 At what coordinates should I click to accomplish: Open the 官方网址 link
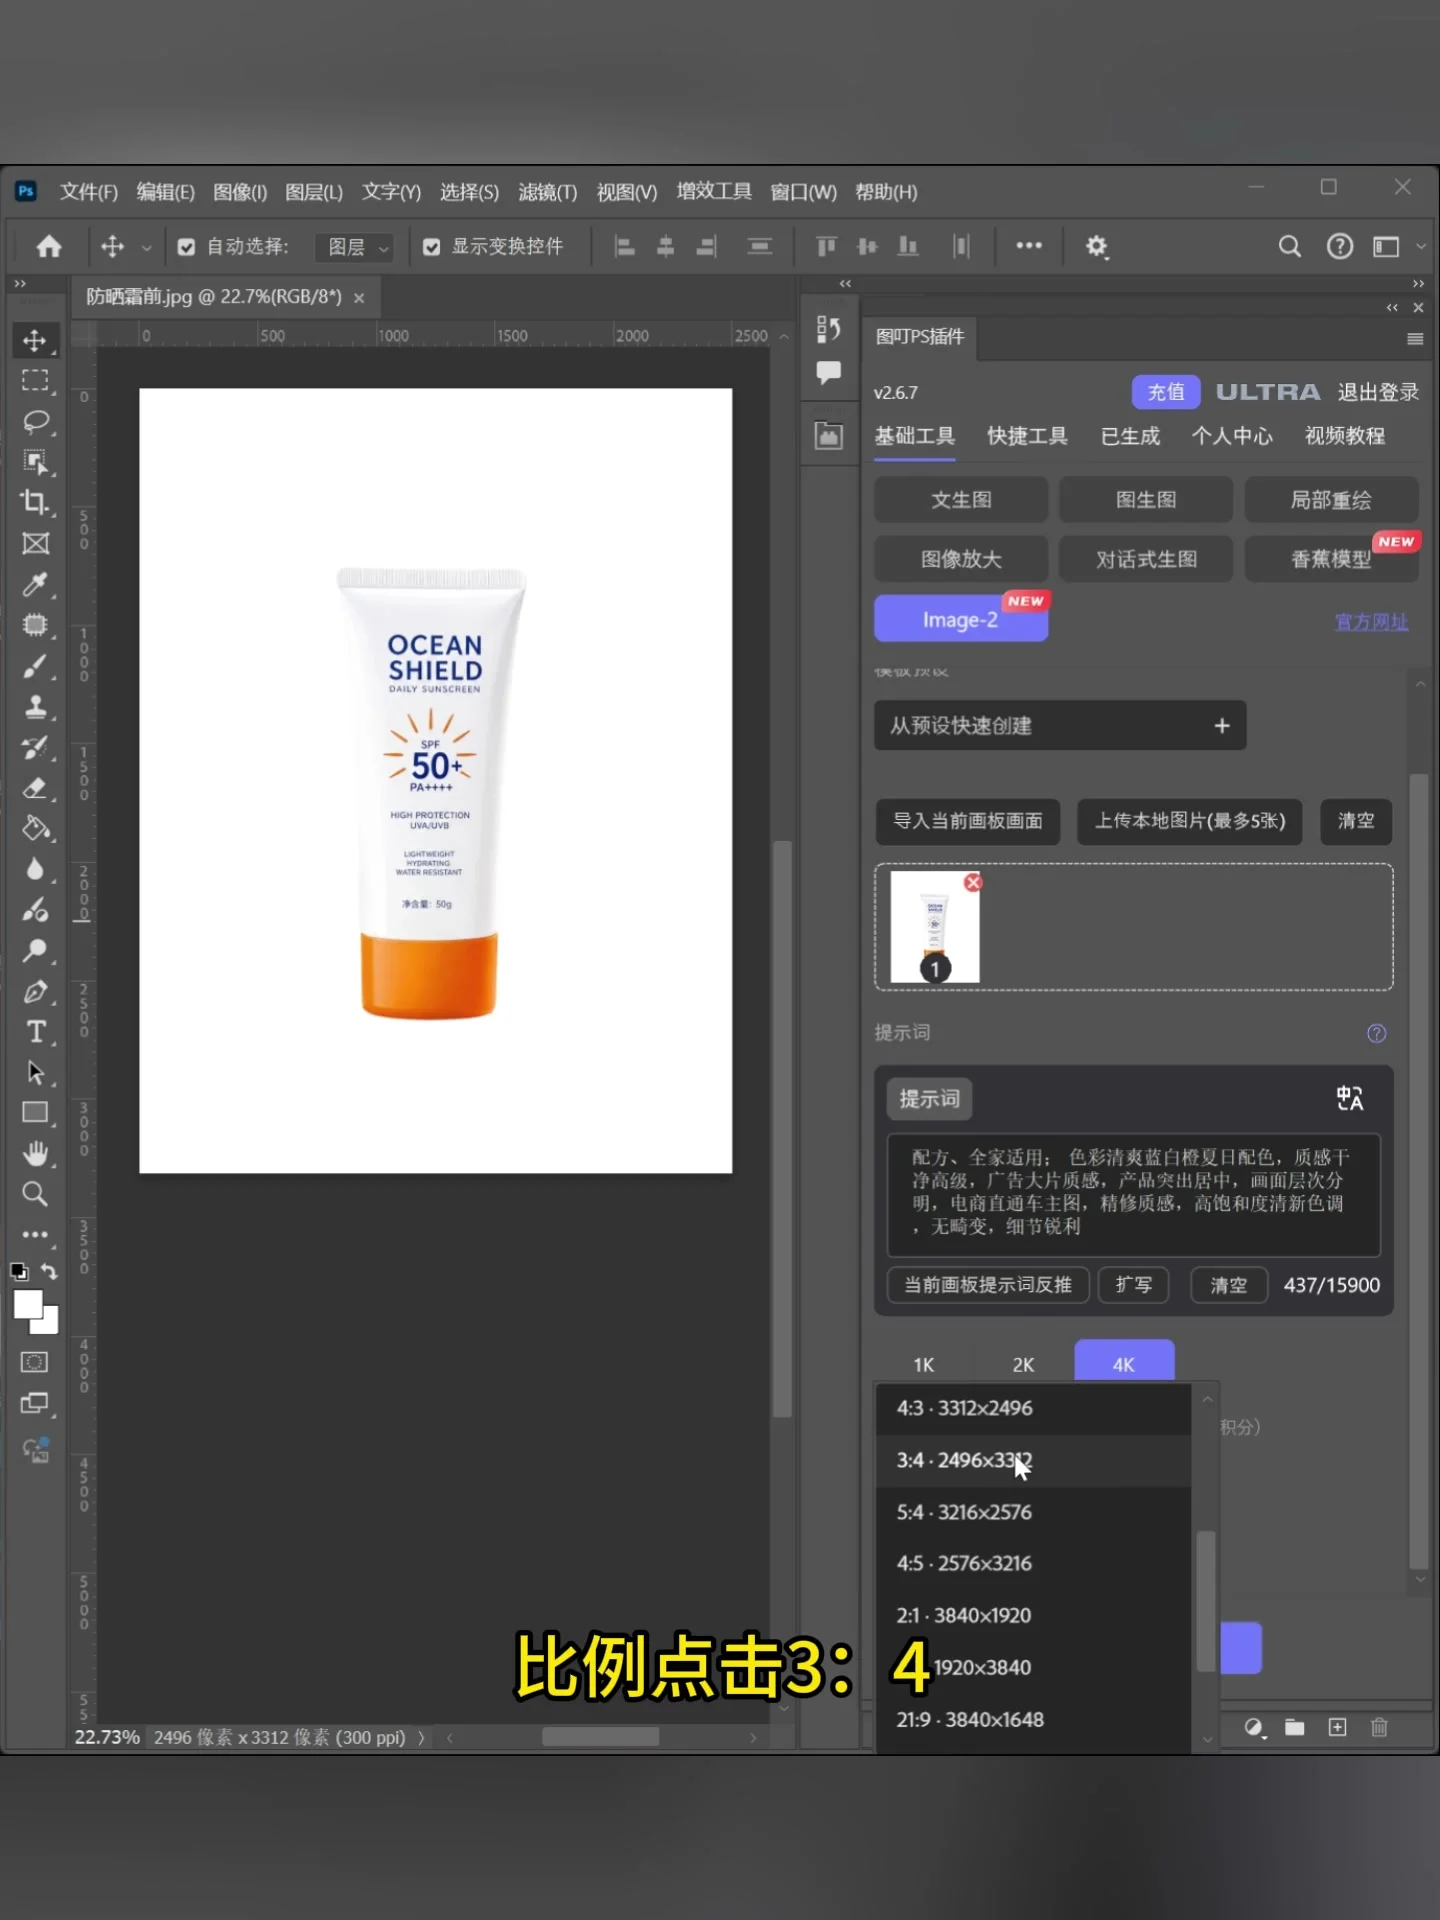(x=1371, y=622)
